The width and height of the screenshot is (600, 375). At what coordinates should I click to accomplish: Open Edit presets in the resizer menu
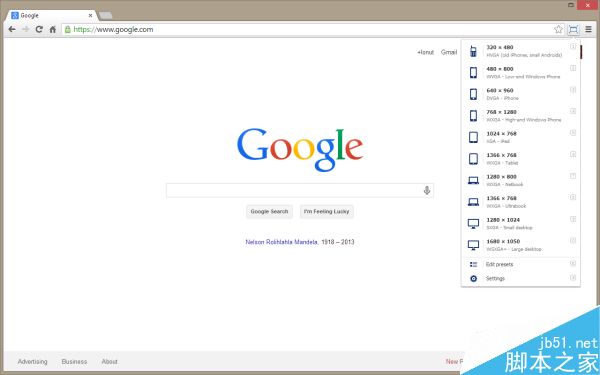tap(520, 264)
